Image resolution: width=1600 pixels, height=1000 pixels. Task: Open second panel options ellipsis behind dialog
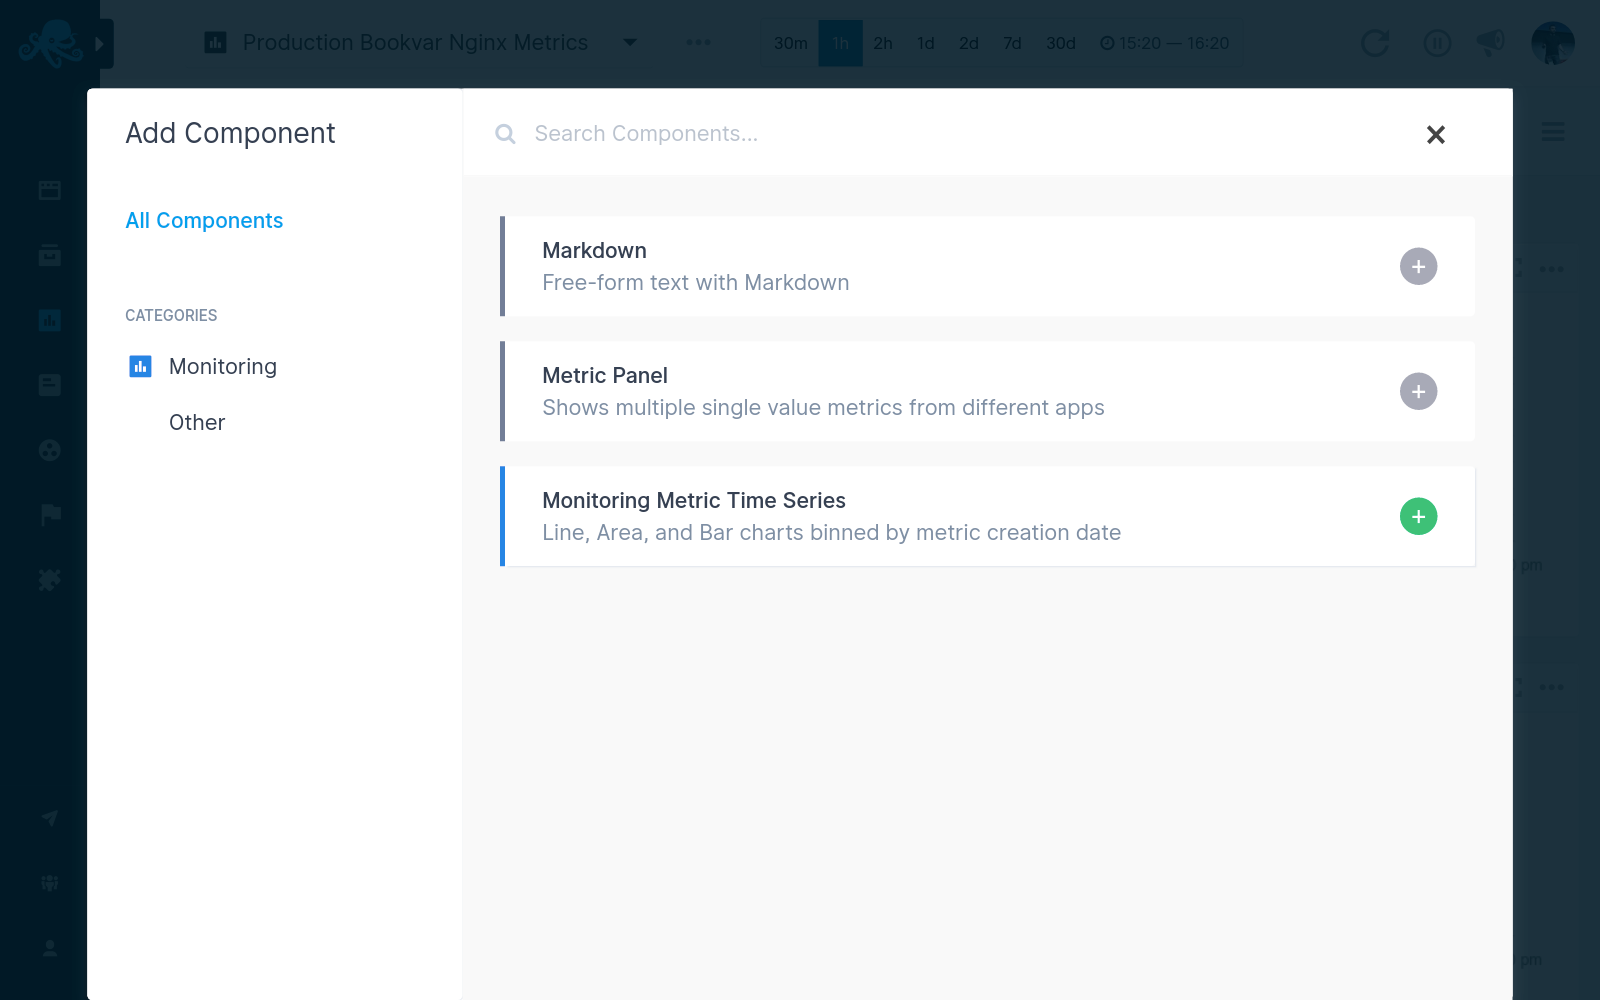1551,687
